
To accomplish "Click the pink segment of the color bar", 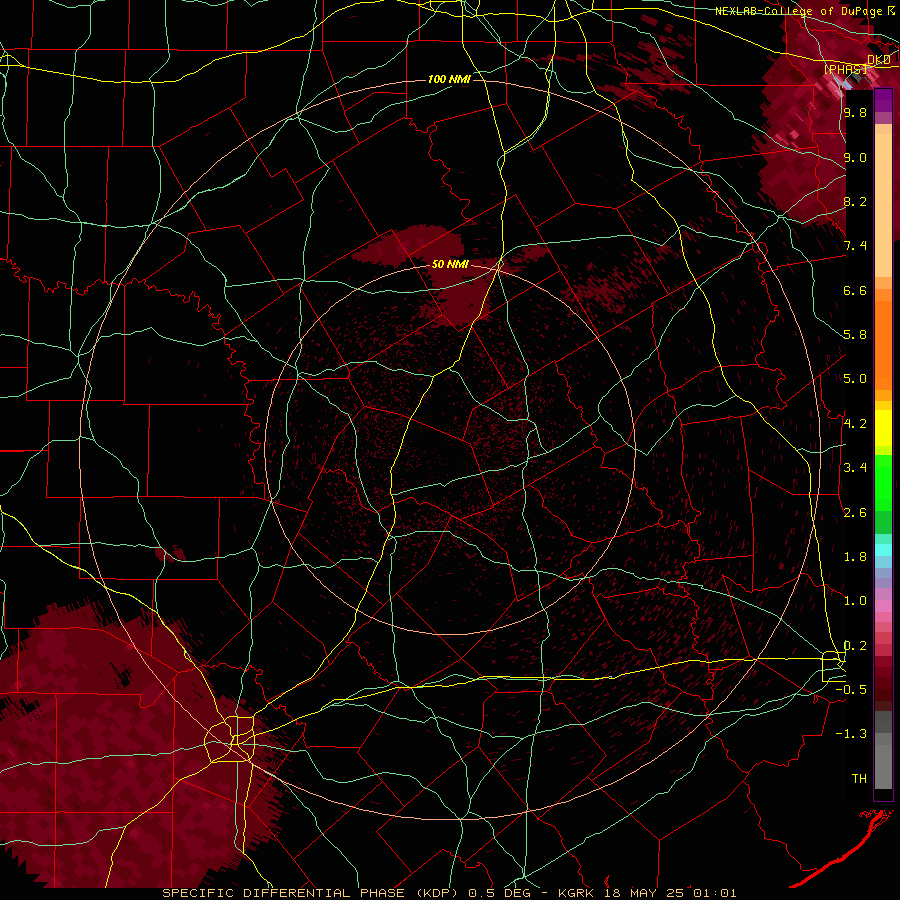I will 883,606.
